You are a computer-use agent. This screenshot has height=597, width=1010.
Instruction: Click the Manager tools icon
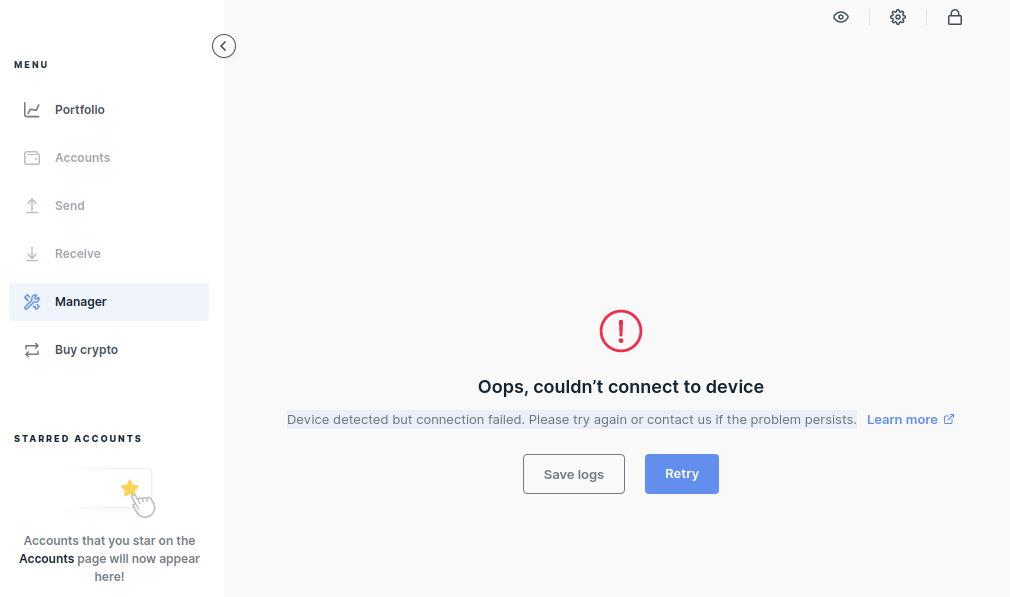(32, 302)
